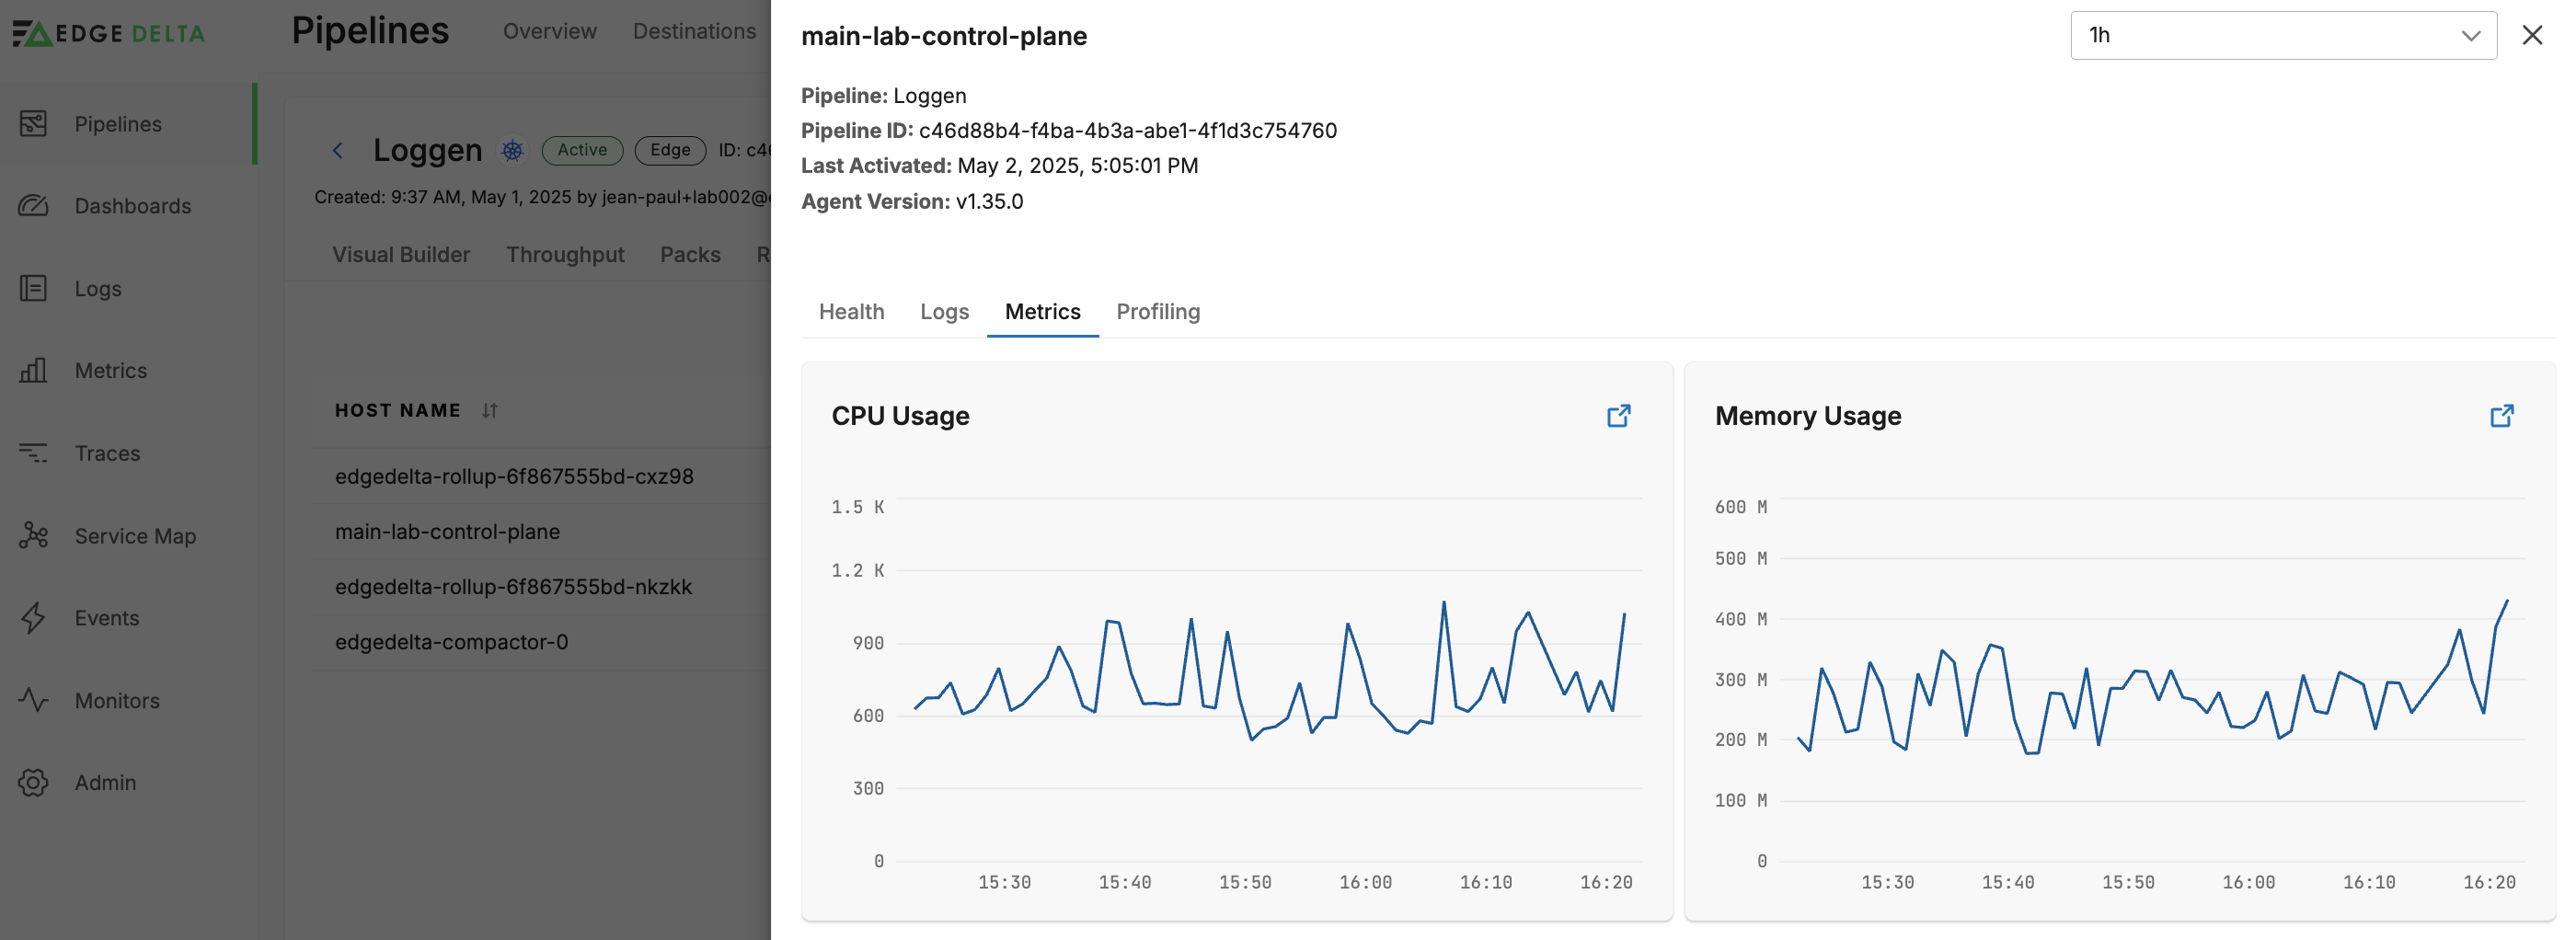Click the CPU Usage line graph
This screenshot has height=940, width=2576.
click(x=1268, y=670)
